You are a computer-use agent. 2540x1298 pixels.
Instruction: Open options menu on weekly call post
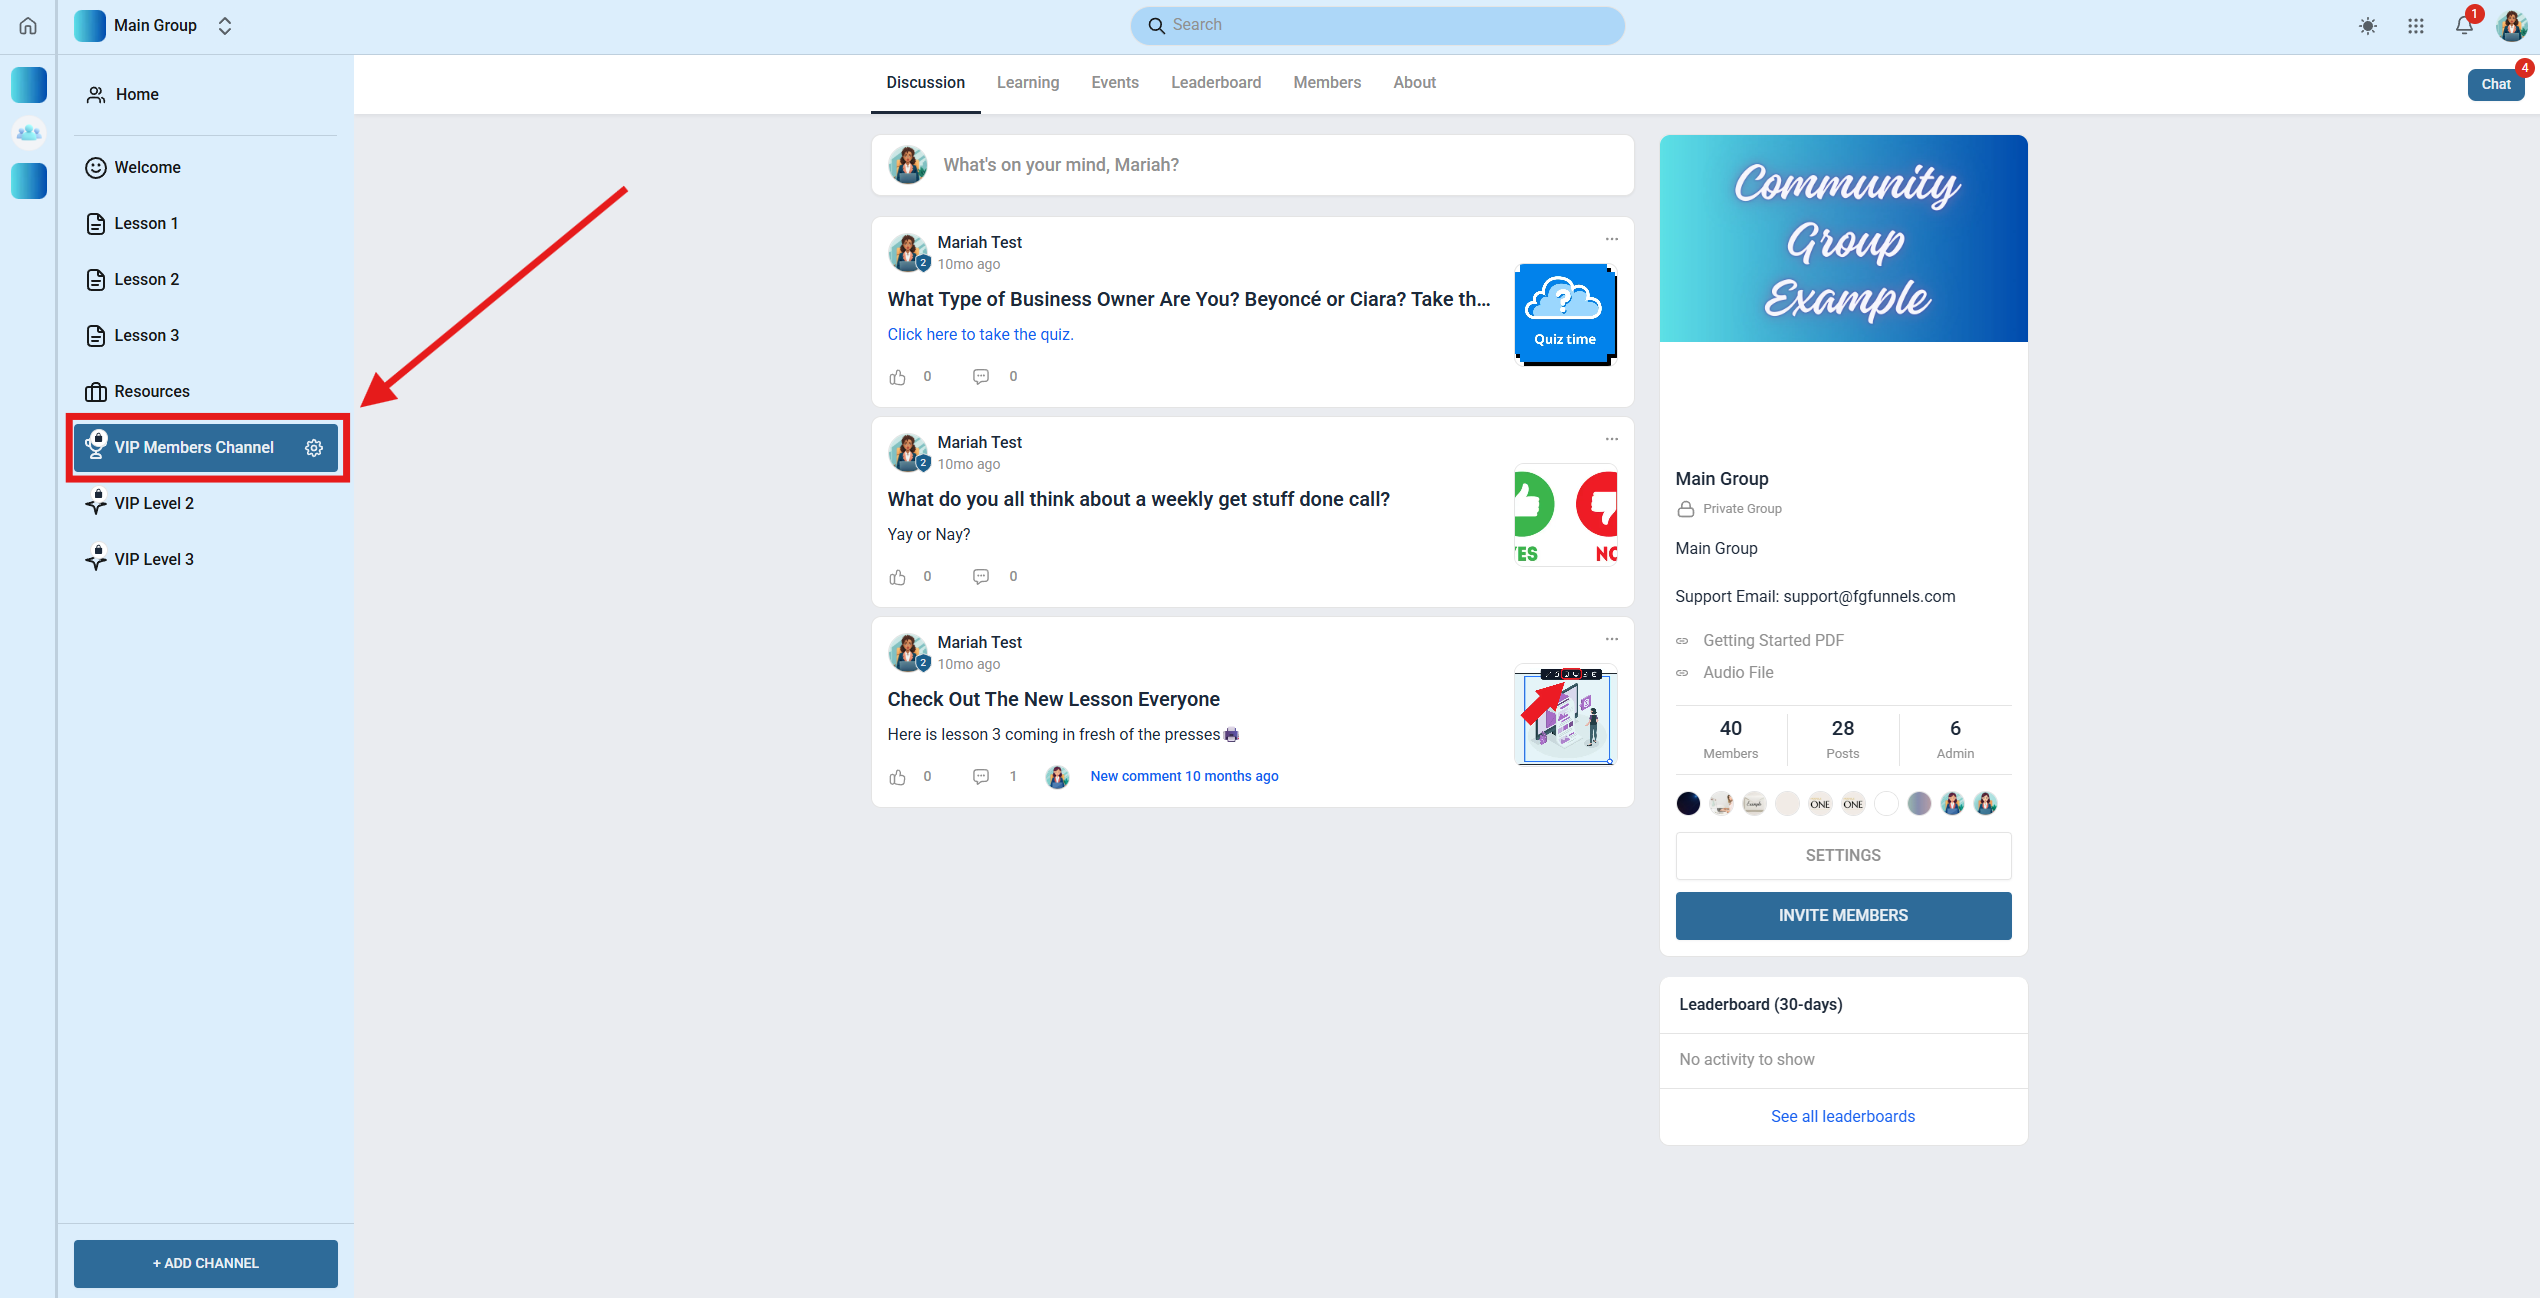click(1611, 439)
